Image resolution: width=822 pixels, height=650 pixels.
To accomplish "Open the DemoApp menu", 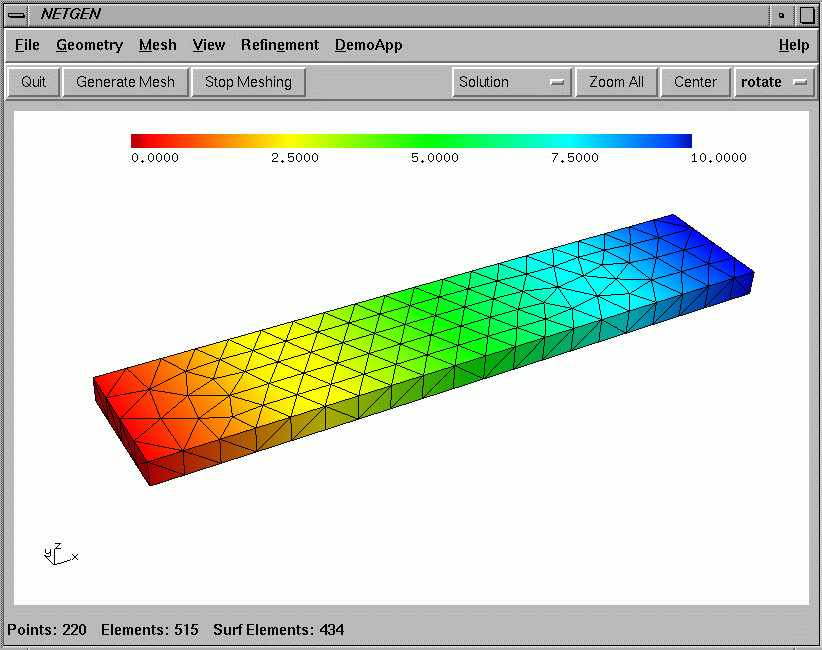I will click(369, 45).
